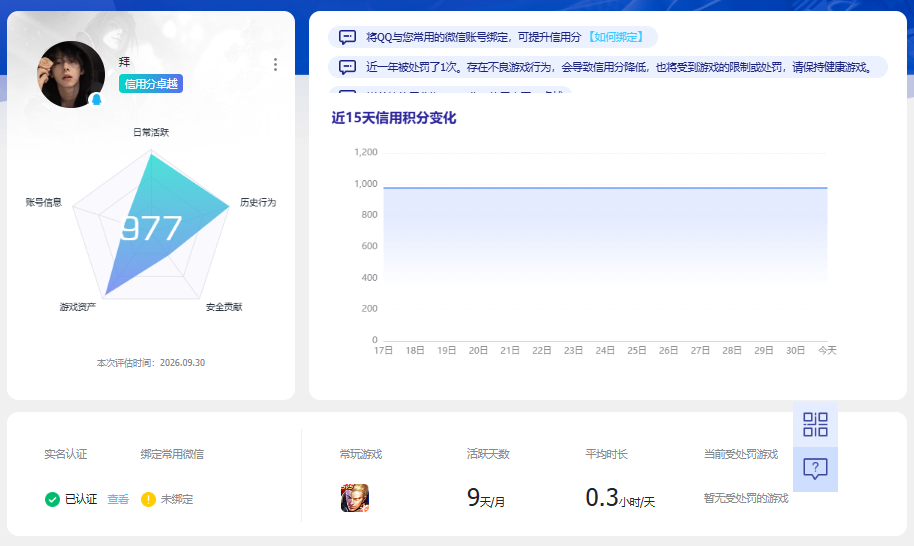
Task: Click the 9天/月 active days value
Action: click(486, 498)
